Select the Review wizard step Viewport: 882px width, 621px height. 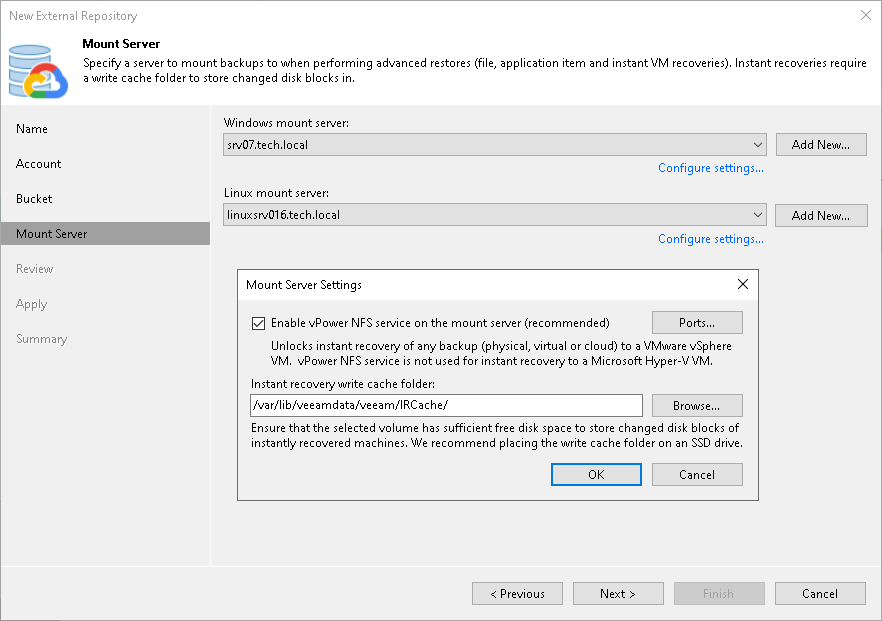(34, 269)
